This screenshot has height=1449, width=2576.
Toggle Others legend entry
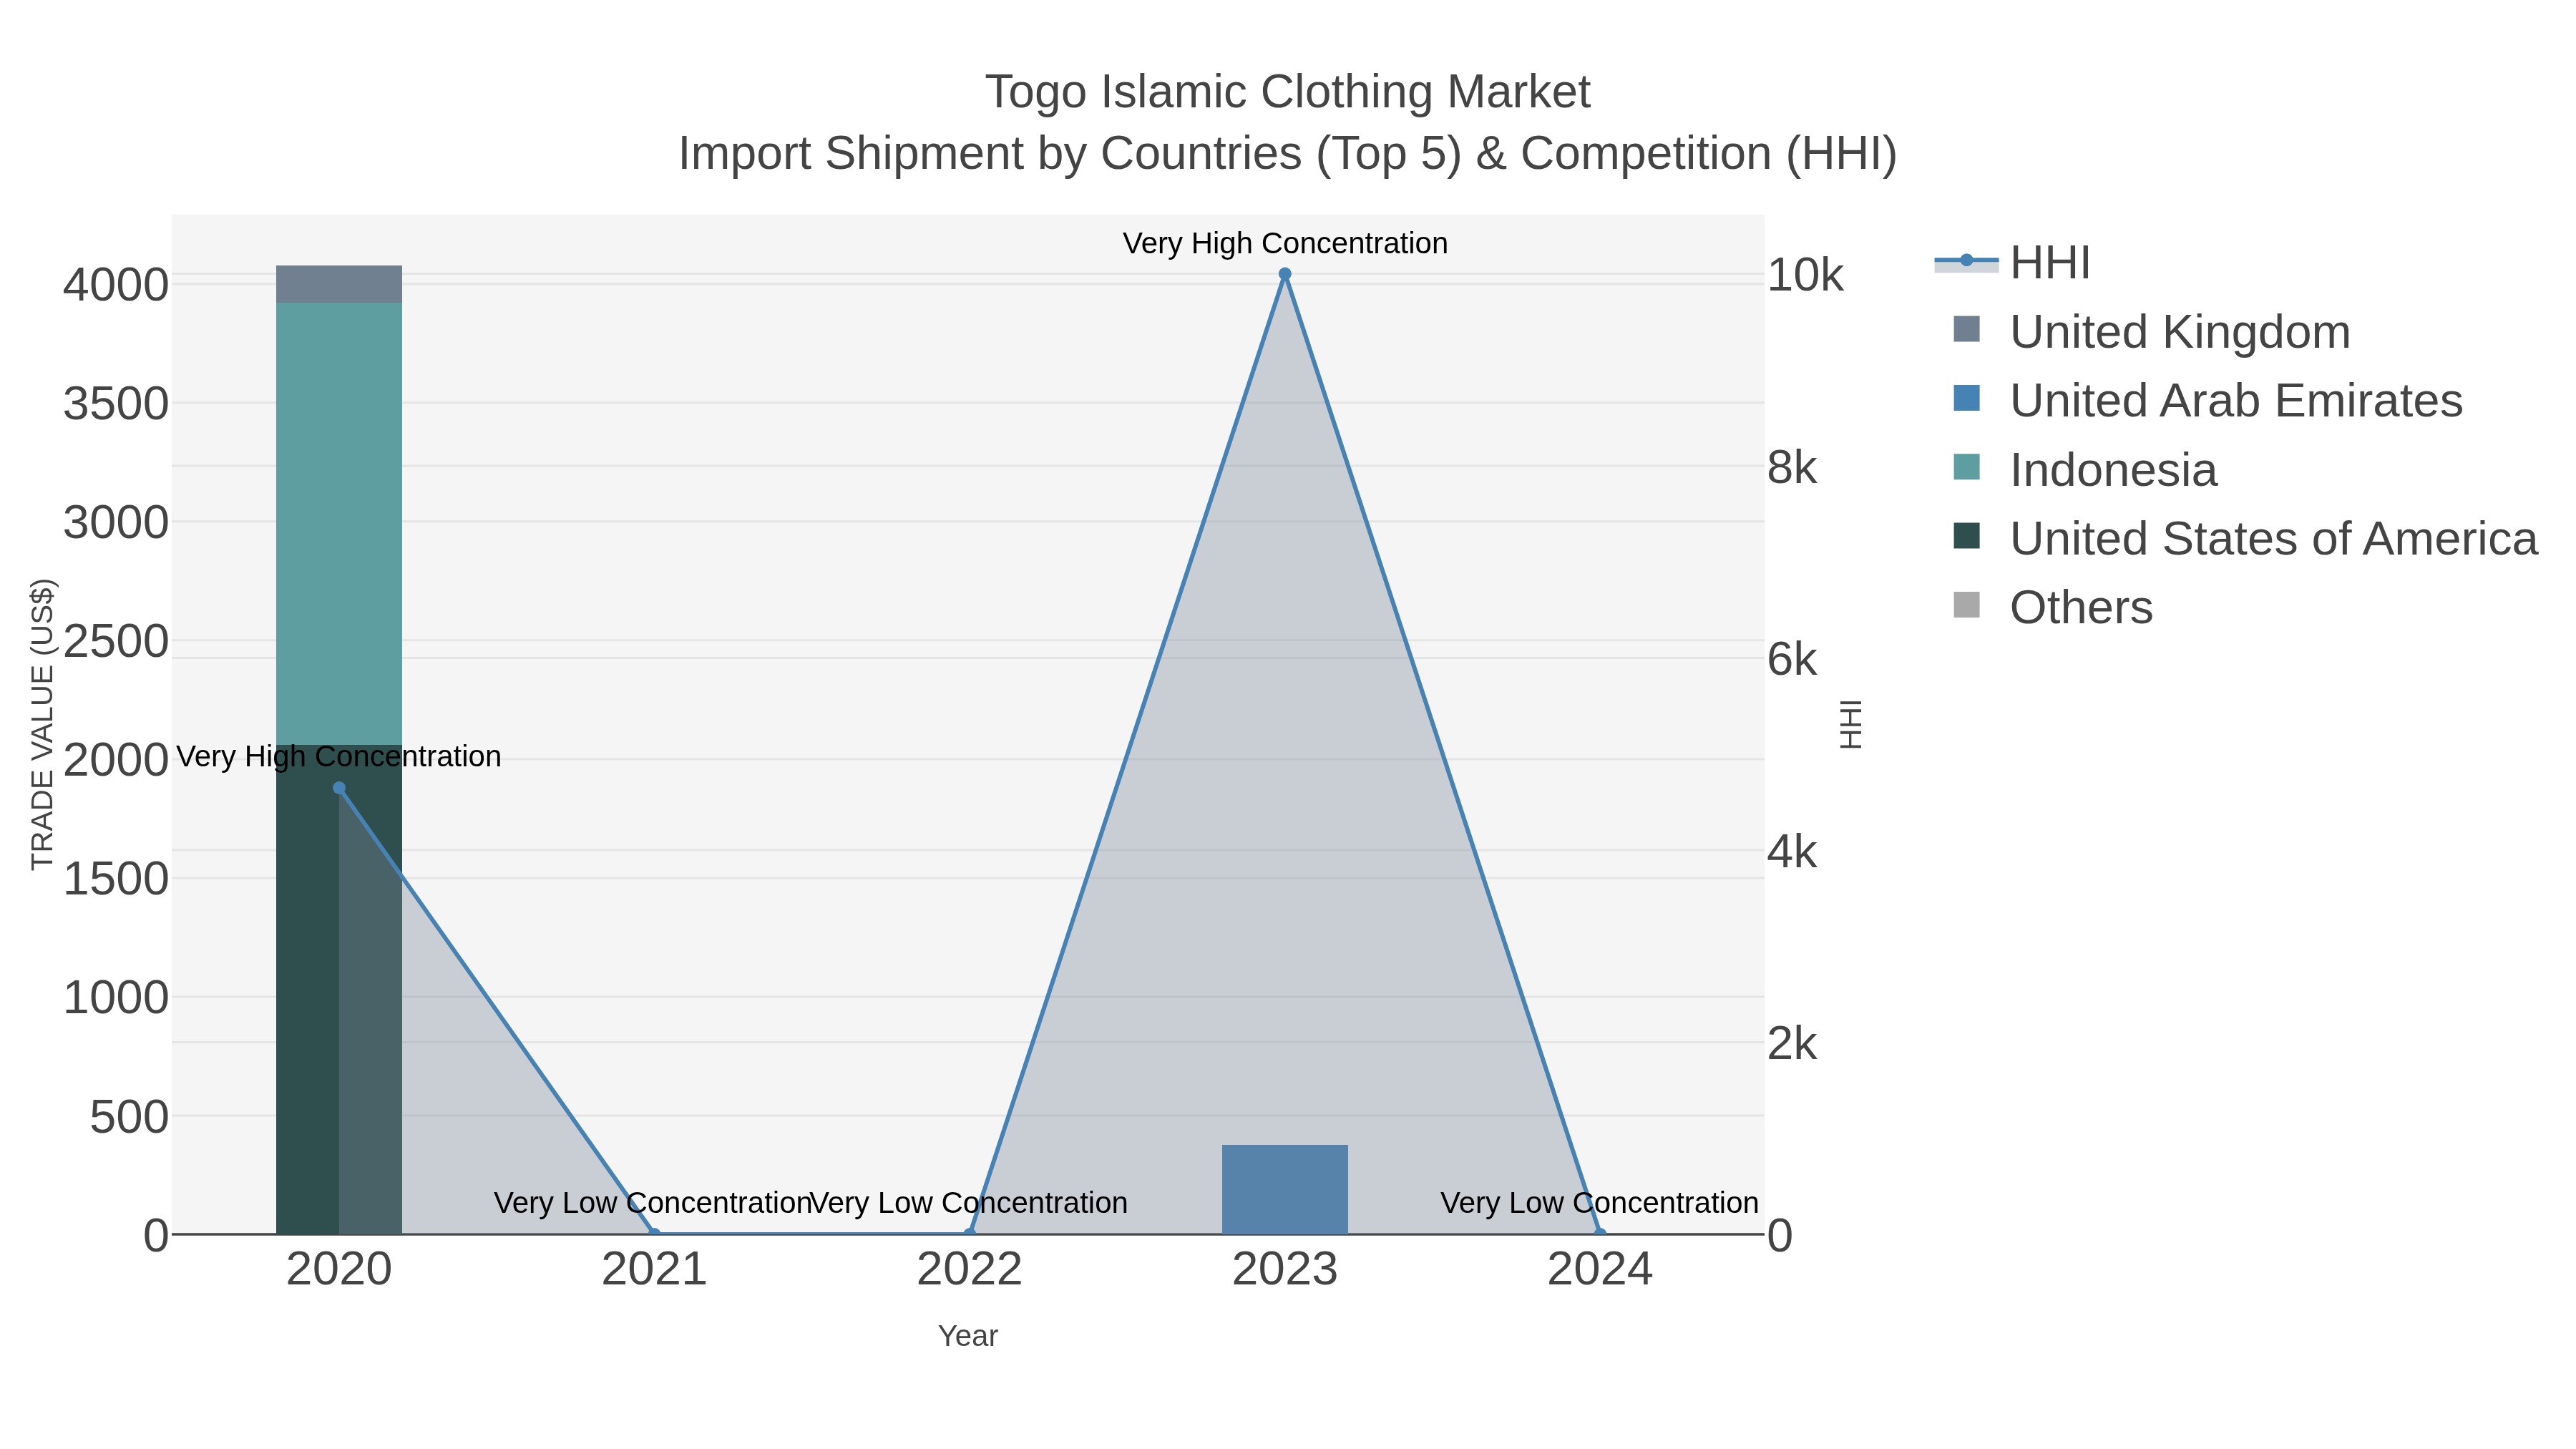(2052, 608)
